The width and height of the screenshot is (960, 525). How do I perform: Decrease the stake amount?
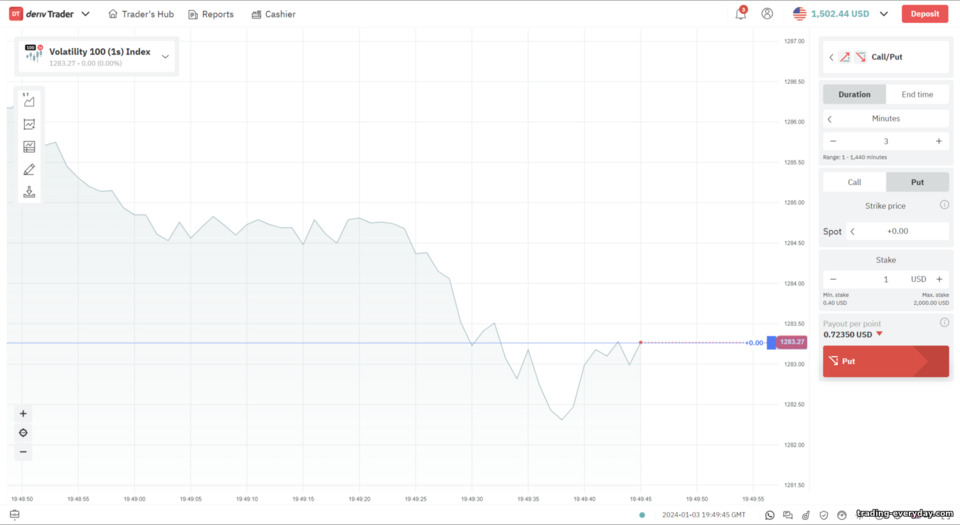(833, 279)
